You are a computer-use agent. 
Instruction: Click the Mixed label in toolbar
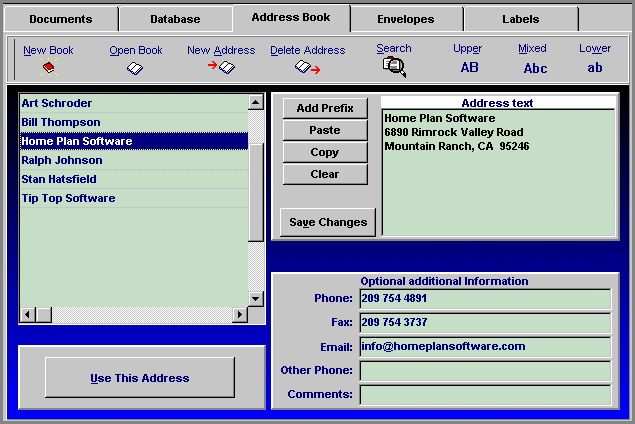click(532, 48)
